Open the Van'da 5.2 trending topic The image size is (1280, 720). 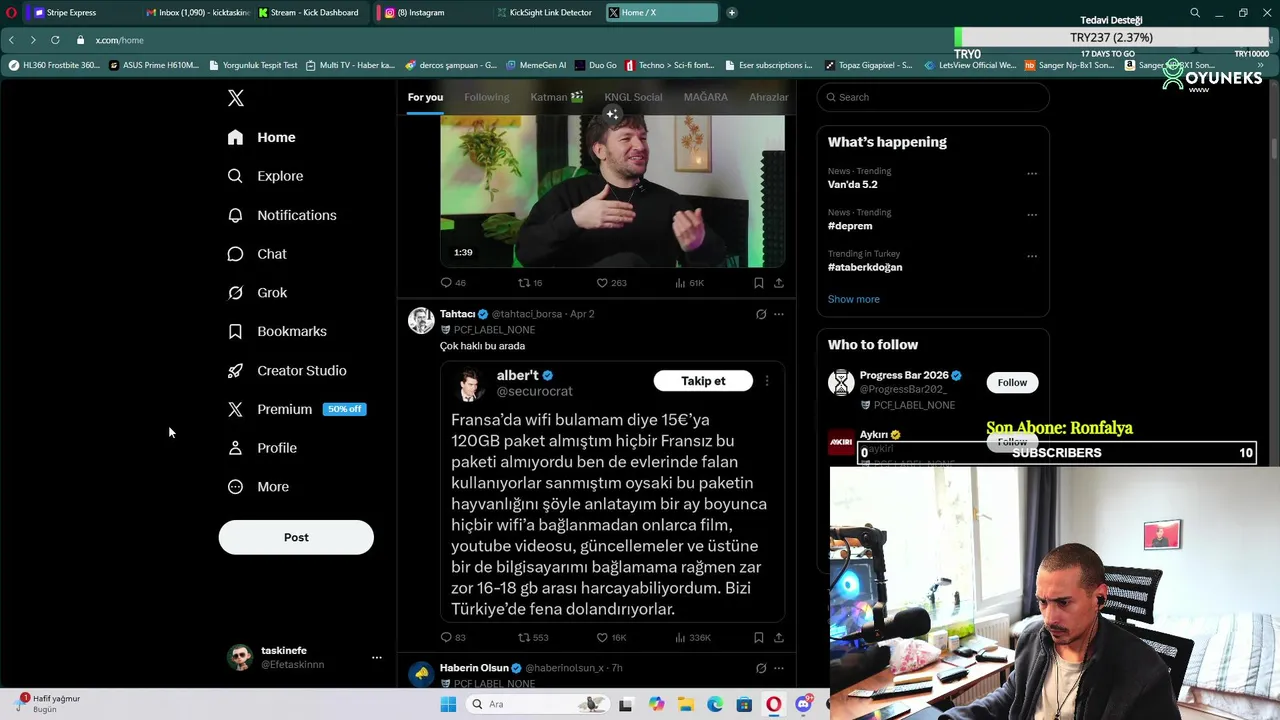click(852, 184)
